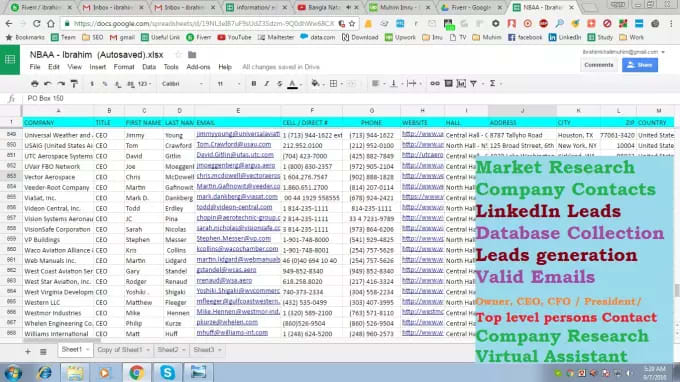The image size is (680, 382).
Task: Open the fill color bucket tool
Action: (315, 84)
